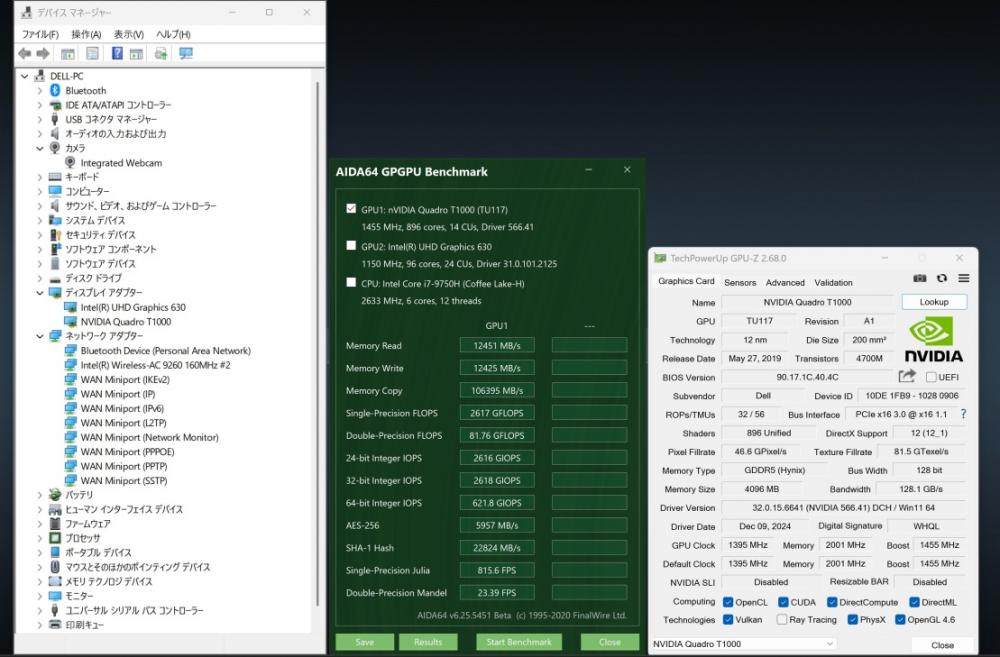Click the back arrow in Device Manager toolbar
1000x657 pixels.
24,54
